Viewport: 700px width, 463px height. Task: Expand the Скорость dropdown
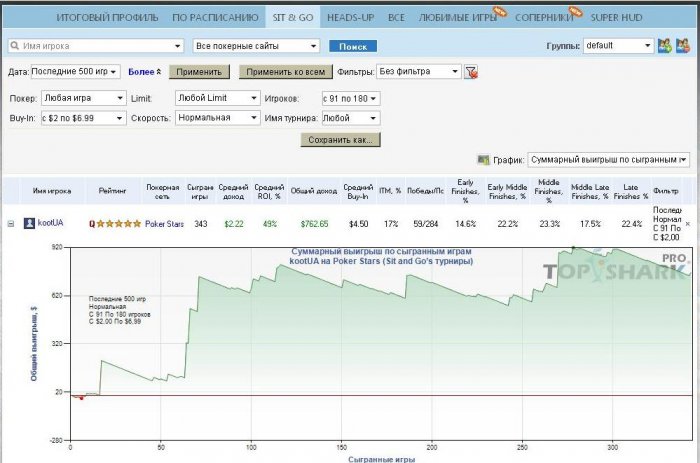(x=218, y=118)
